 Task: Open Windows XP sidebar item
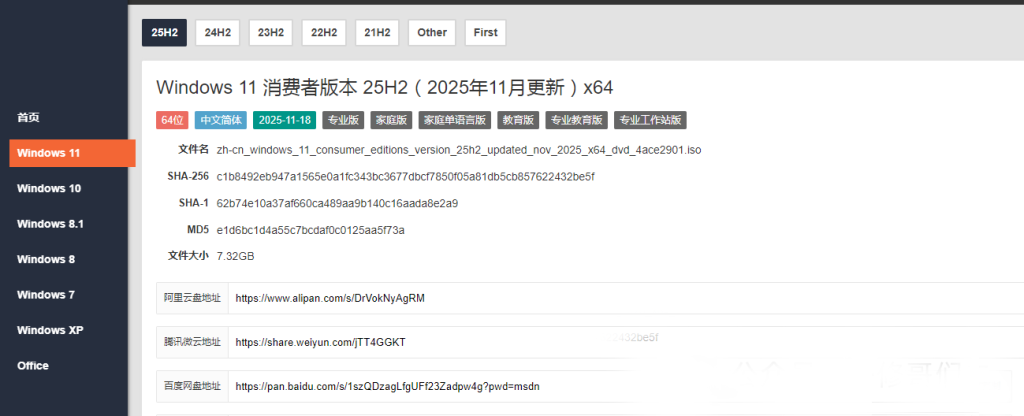pyautogui.click(x=50, y=330)
